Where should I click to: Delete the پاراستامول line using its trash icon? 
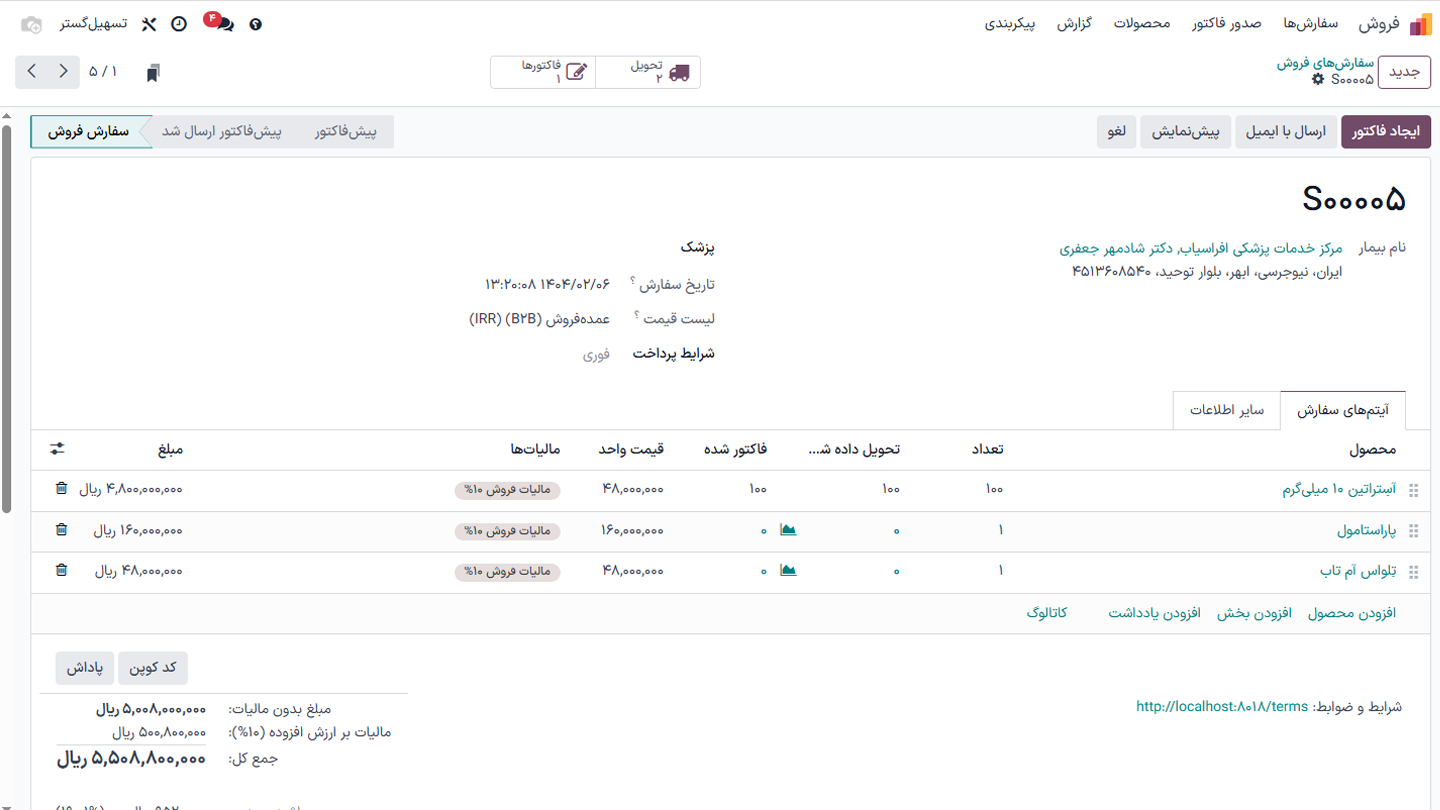(x=61, y=531)
